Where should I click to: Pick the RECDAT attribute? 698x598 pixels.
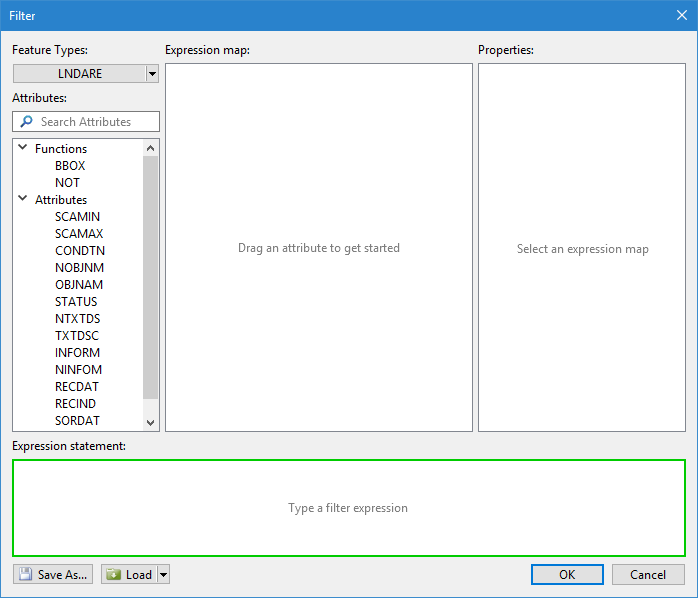(x=77, y=387)
